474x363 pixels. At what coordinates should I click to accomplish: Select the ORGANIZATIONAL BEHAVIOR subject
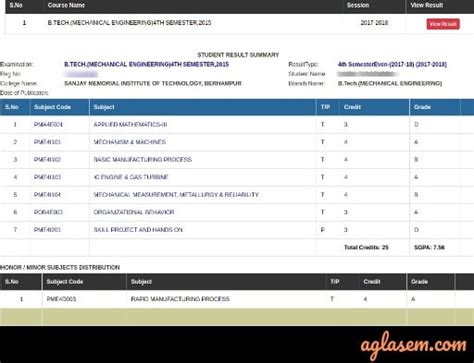tap(134, 212)
